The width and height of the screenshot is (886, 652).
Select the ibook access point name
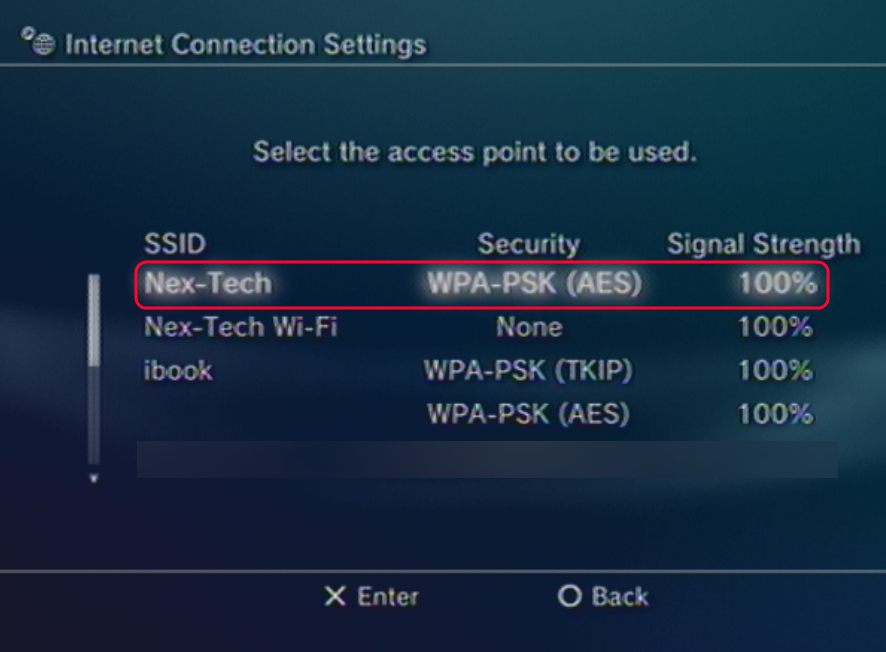pyautogui.click(x=179, y=370)
